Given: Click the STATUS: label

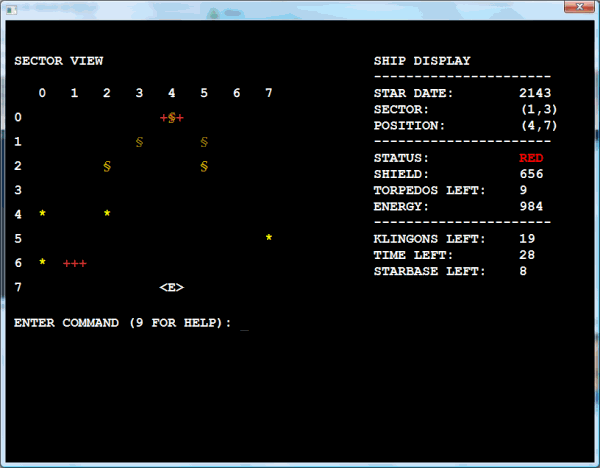Looking at the screenshot, I should tap(401, 158).
